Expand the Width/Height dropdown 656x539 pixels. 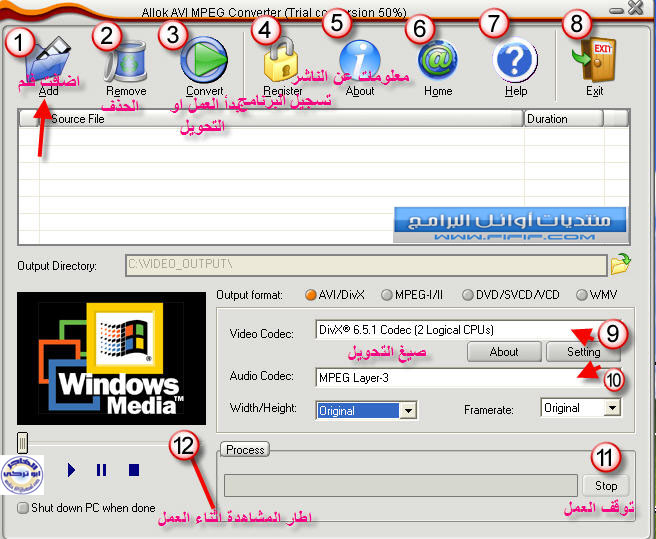[408, 410]
